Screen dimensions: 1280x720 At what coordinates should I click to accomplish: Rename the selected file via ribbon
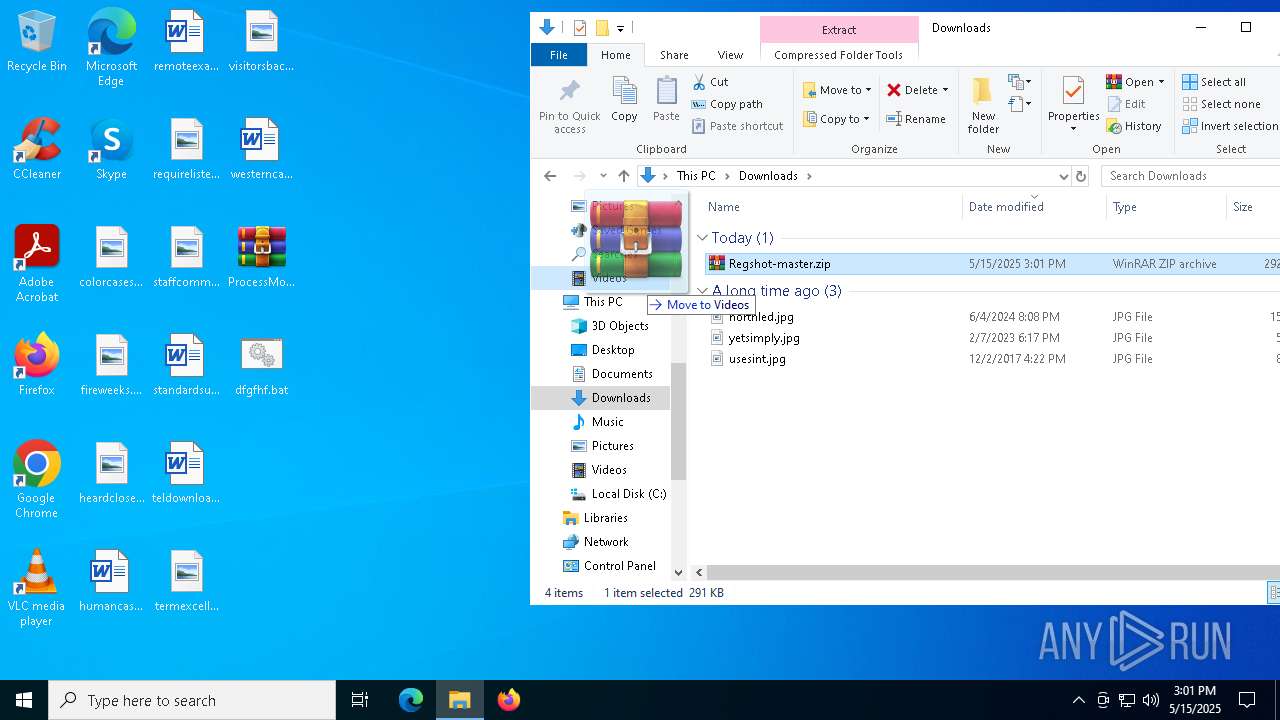tap(915, 119)
